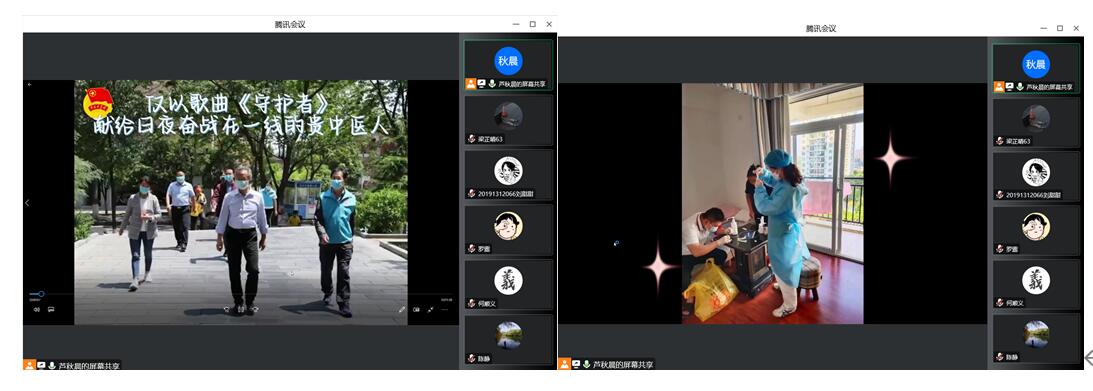Skip backward in the shared video
Screen dimensions: 1093x391
(x=227, y=308)
